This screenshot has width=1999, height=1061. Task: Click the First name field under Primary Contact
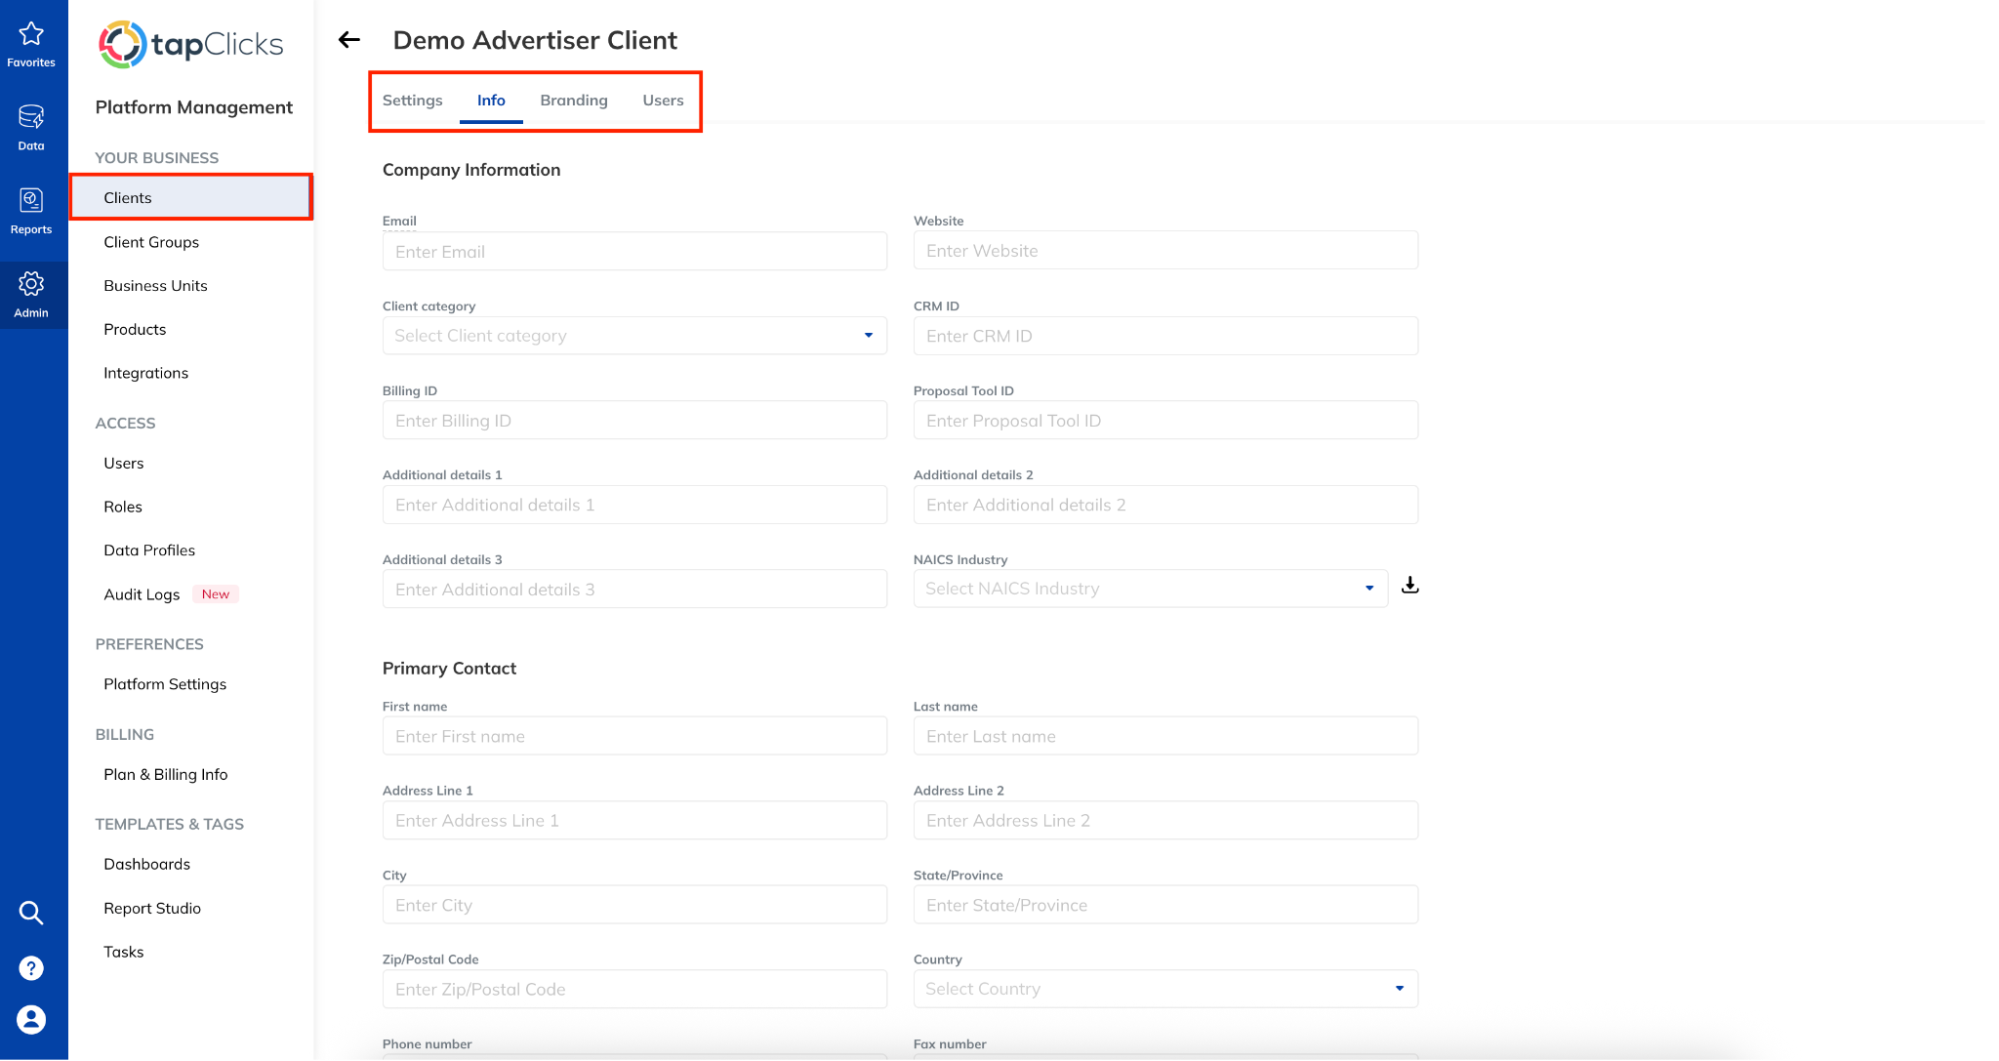click(634, 735)
